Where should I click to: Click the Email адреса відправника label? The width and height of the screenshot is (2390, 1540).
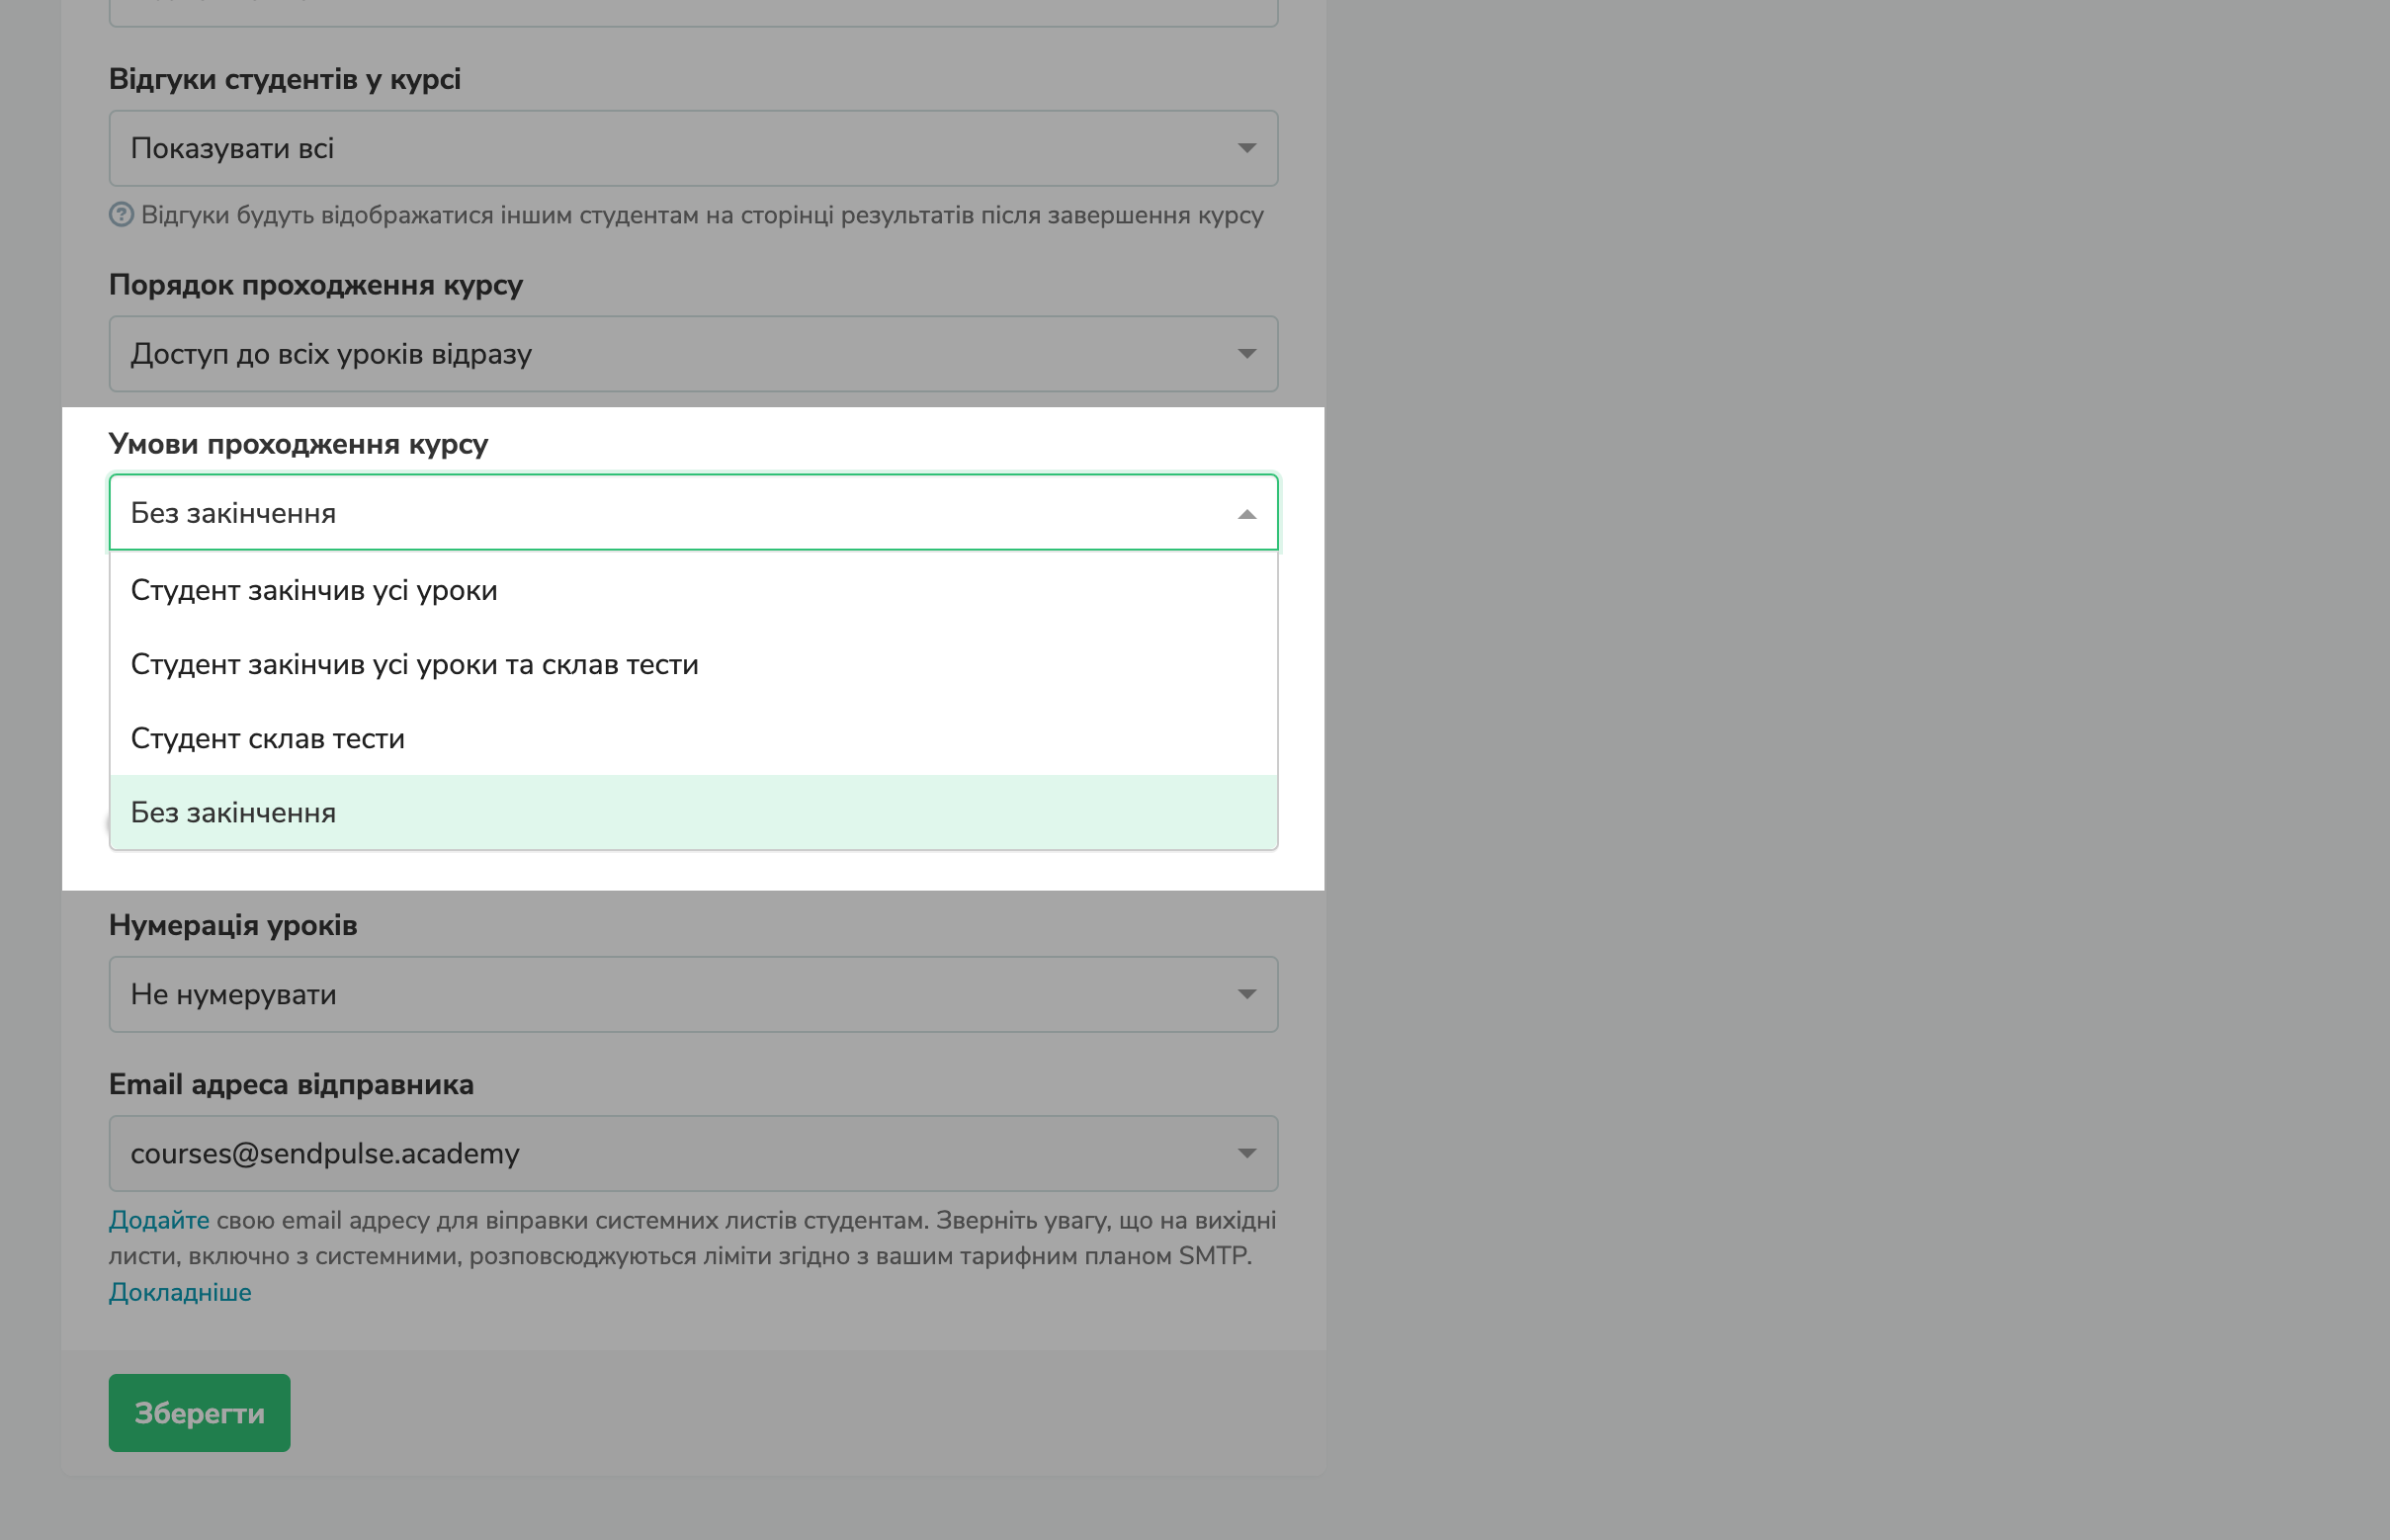(x=291, y=1084)
